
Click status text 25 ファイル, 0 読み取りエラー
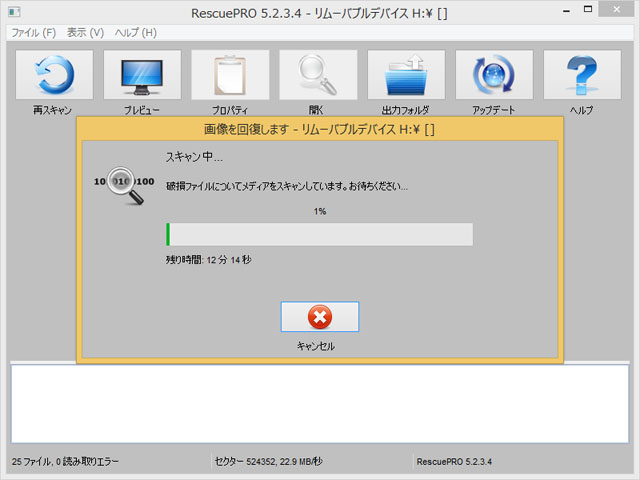click(65, 462)
